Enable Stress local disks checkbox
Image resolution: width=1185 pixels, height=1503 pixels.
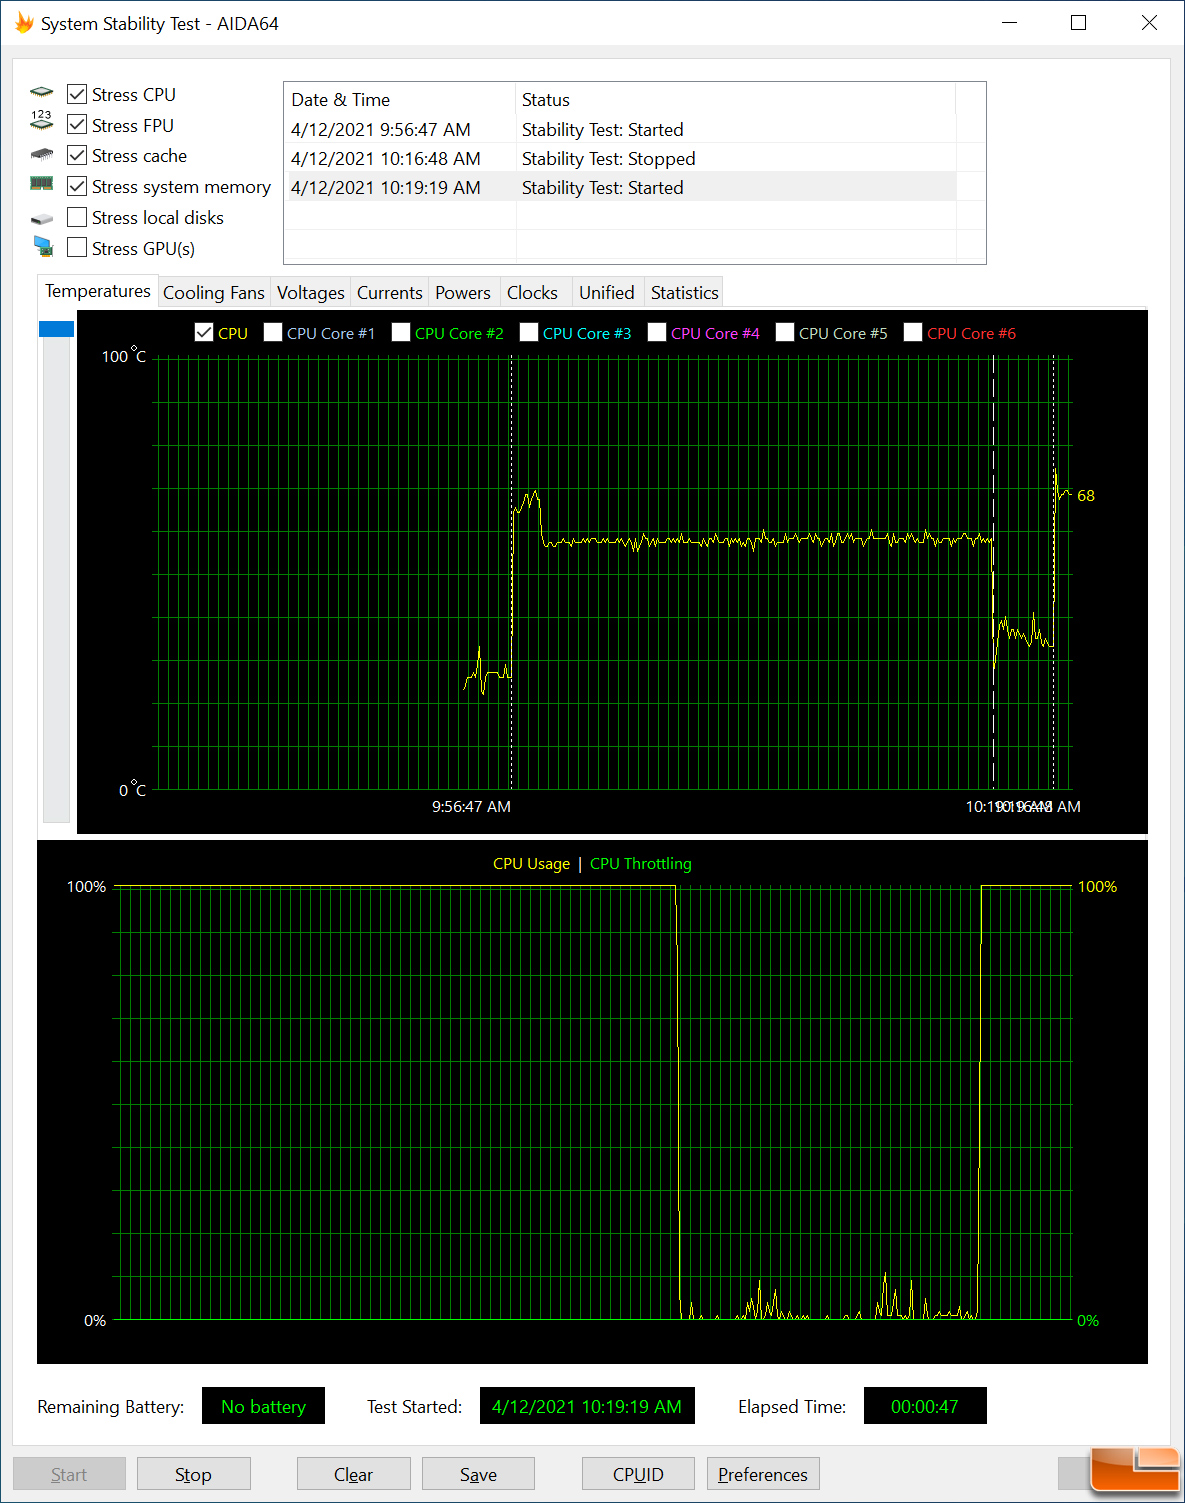pos(77,217)
